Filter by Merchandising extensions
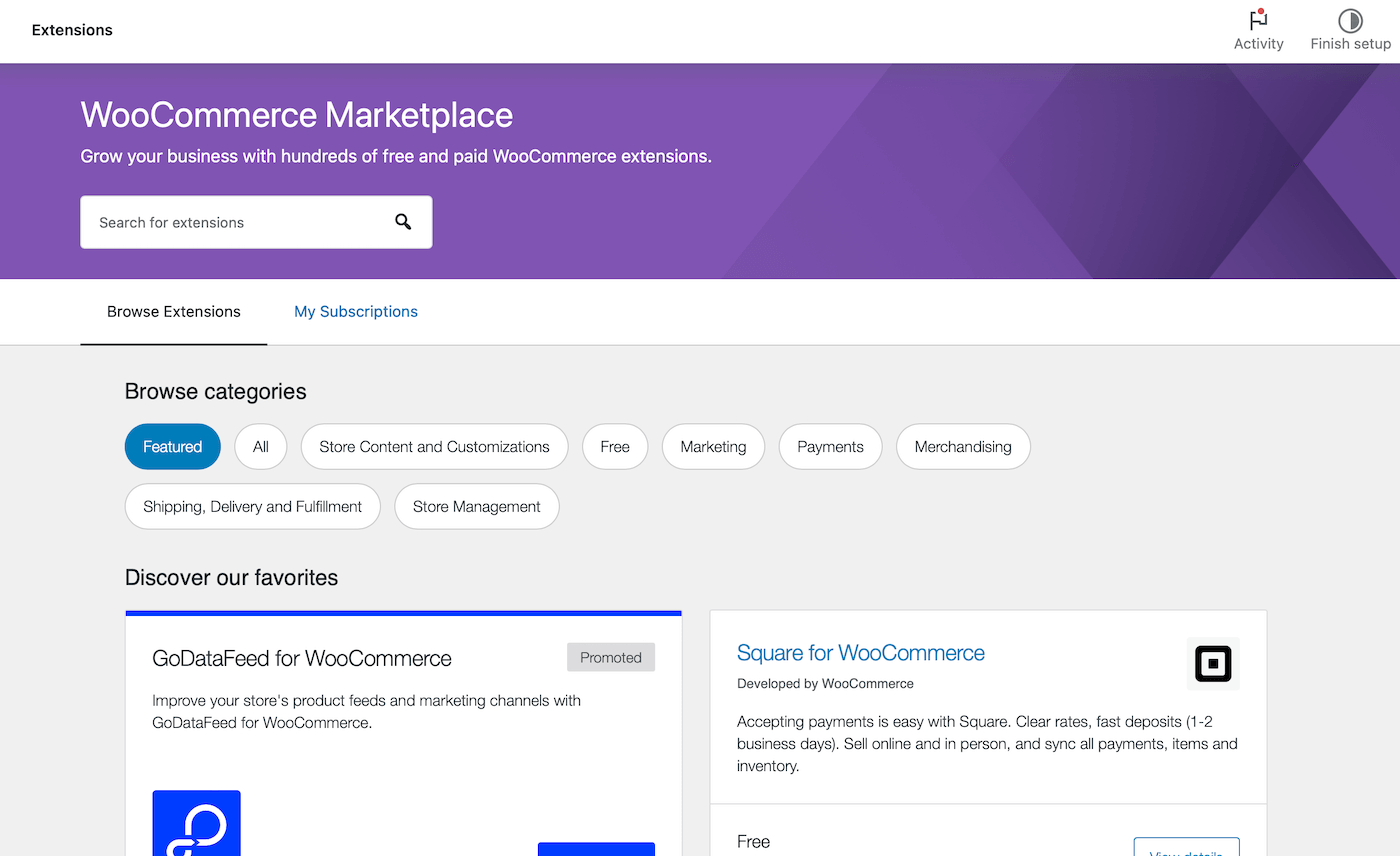Screen dimensions: 1400x856 coord(962,446)
